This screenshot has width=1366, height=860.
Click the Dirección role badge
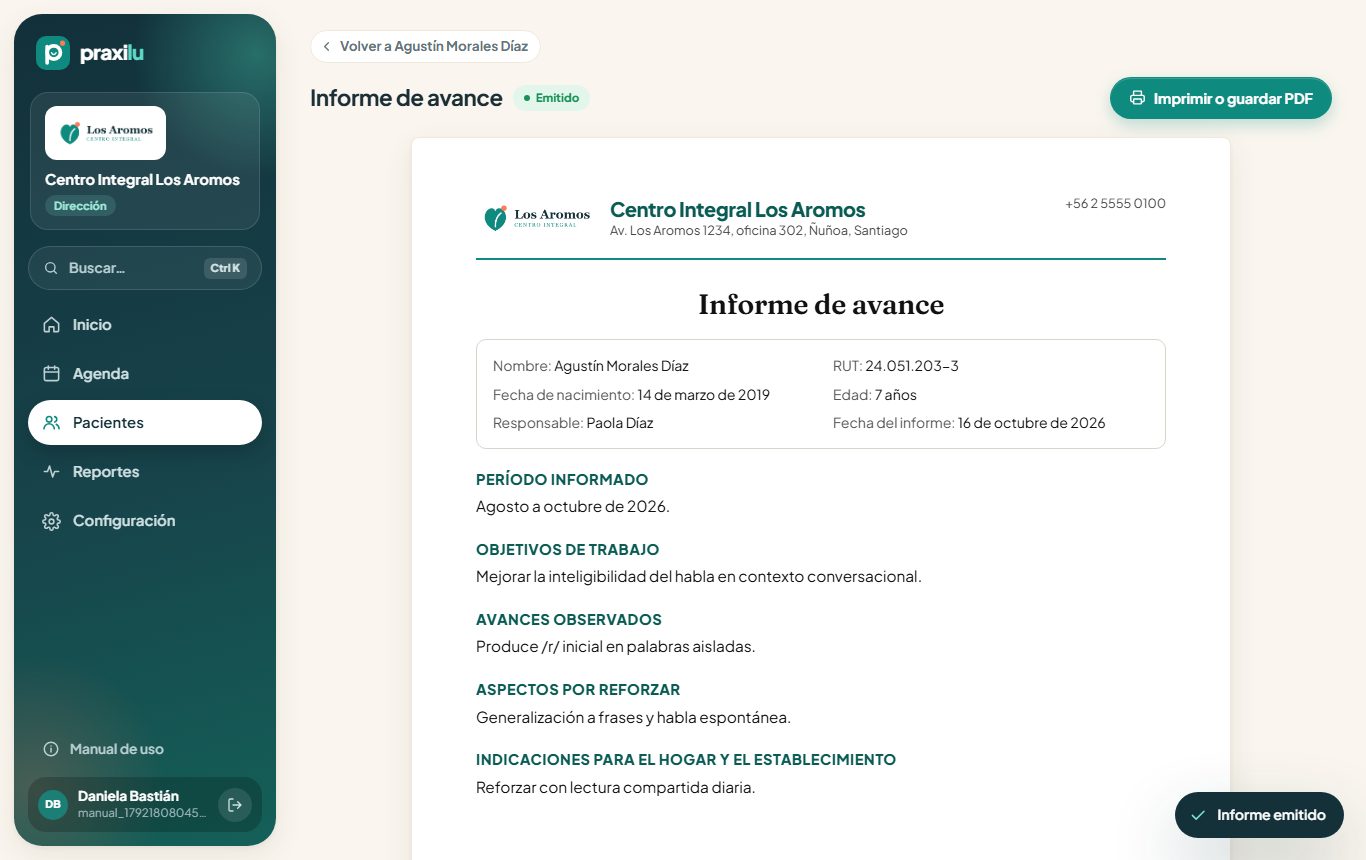point(80,206)
